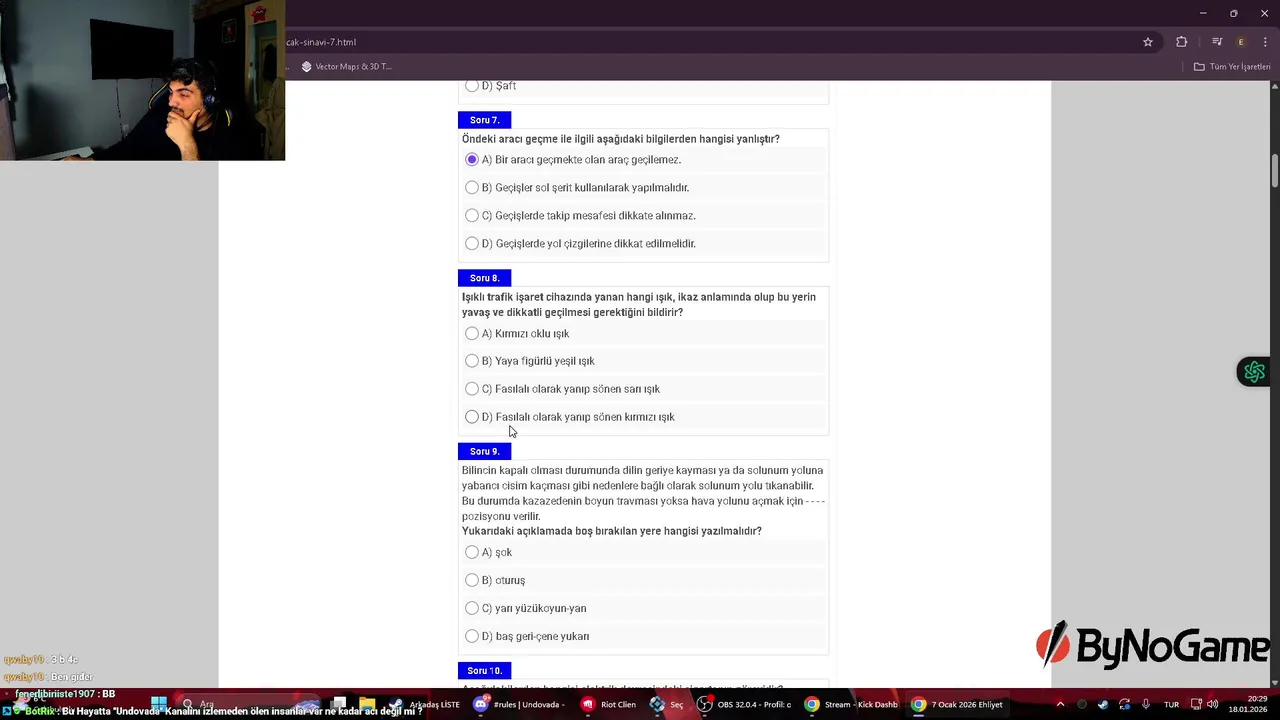Screen dimensions: 1280x720
Task: Select 'D) Fasılalı olarak yanıp sönen kırmızı ışık'
Action: 472,417
